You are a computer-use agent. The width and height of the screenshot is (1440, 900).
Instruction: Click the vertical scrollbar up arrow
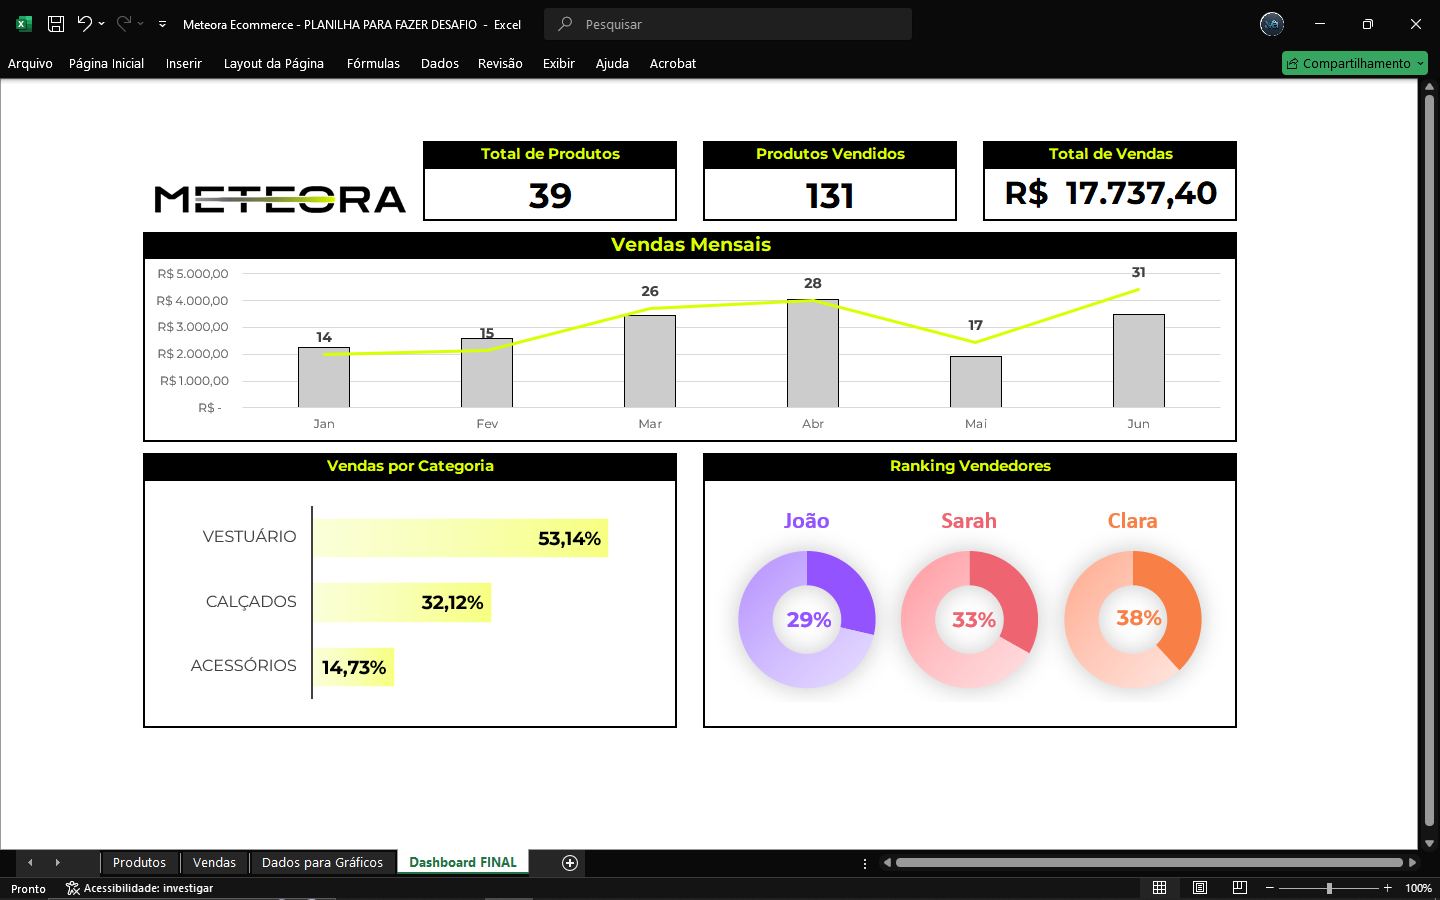coord(1429,87)
